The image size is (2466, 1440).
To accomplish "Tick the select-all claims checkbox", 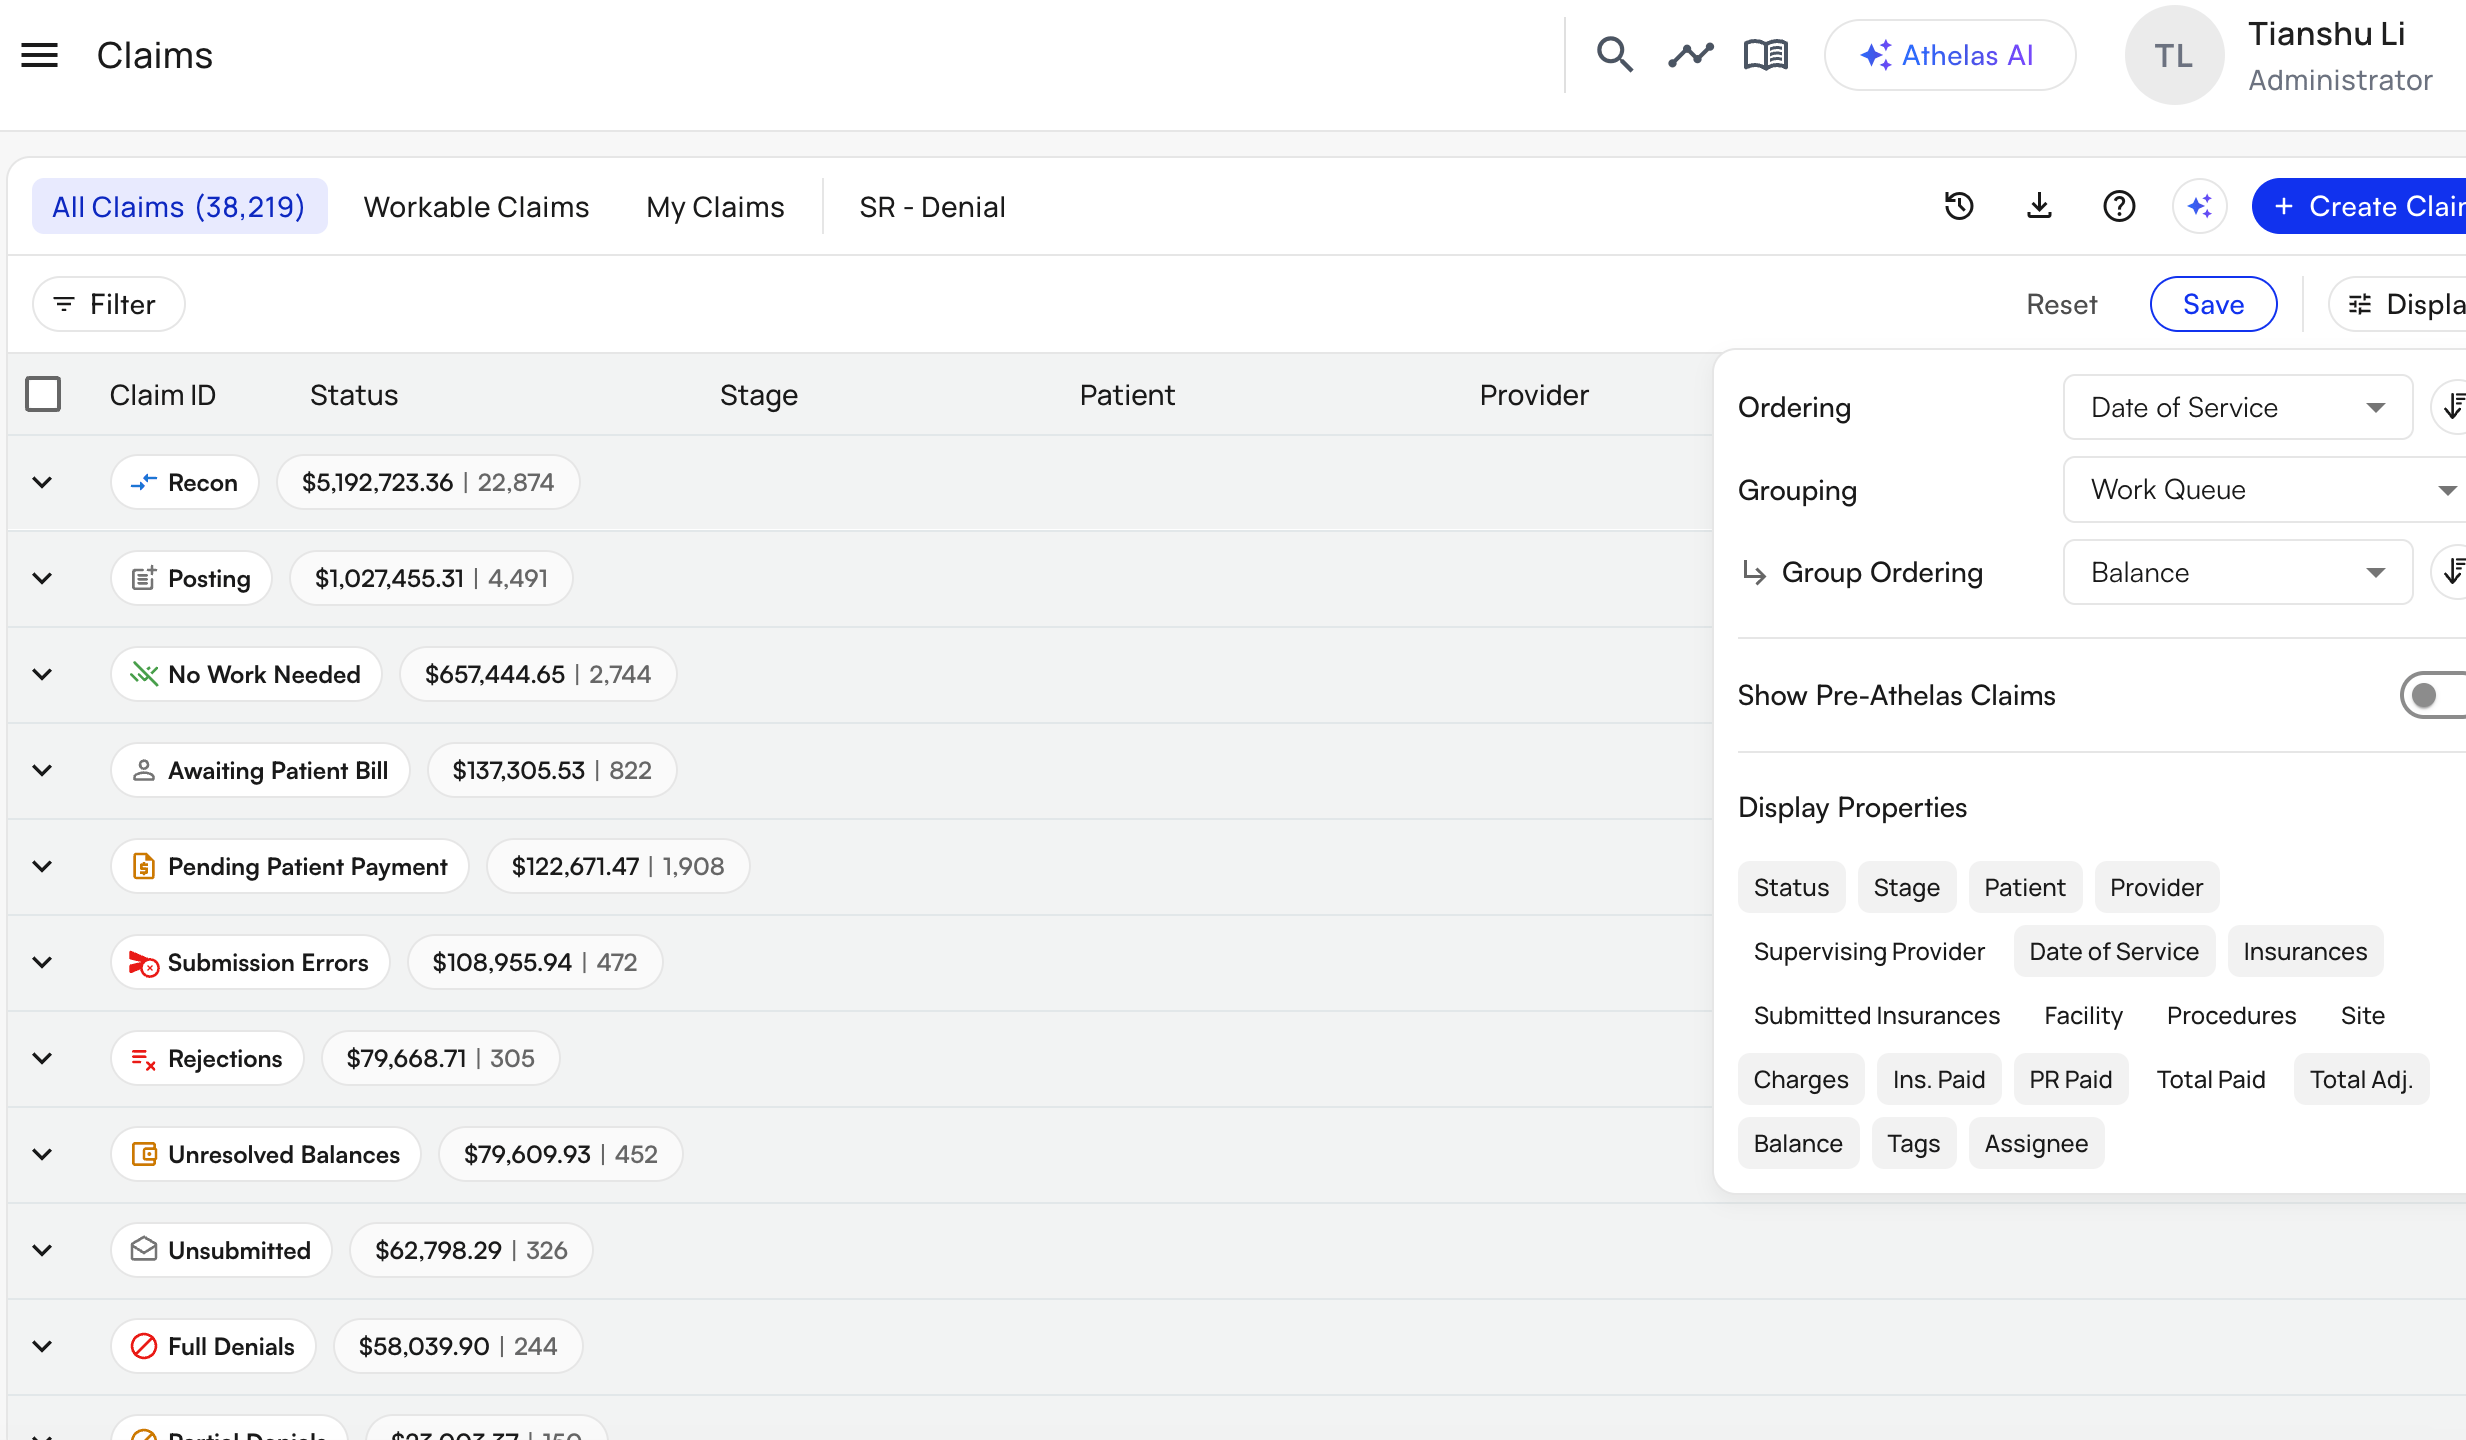I will (x=43, y=394).
